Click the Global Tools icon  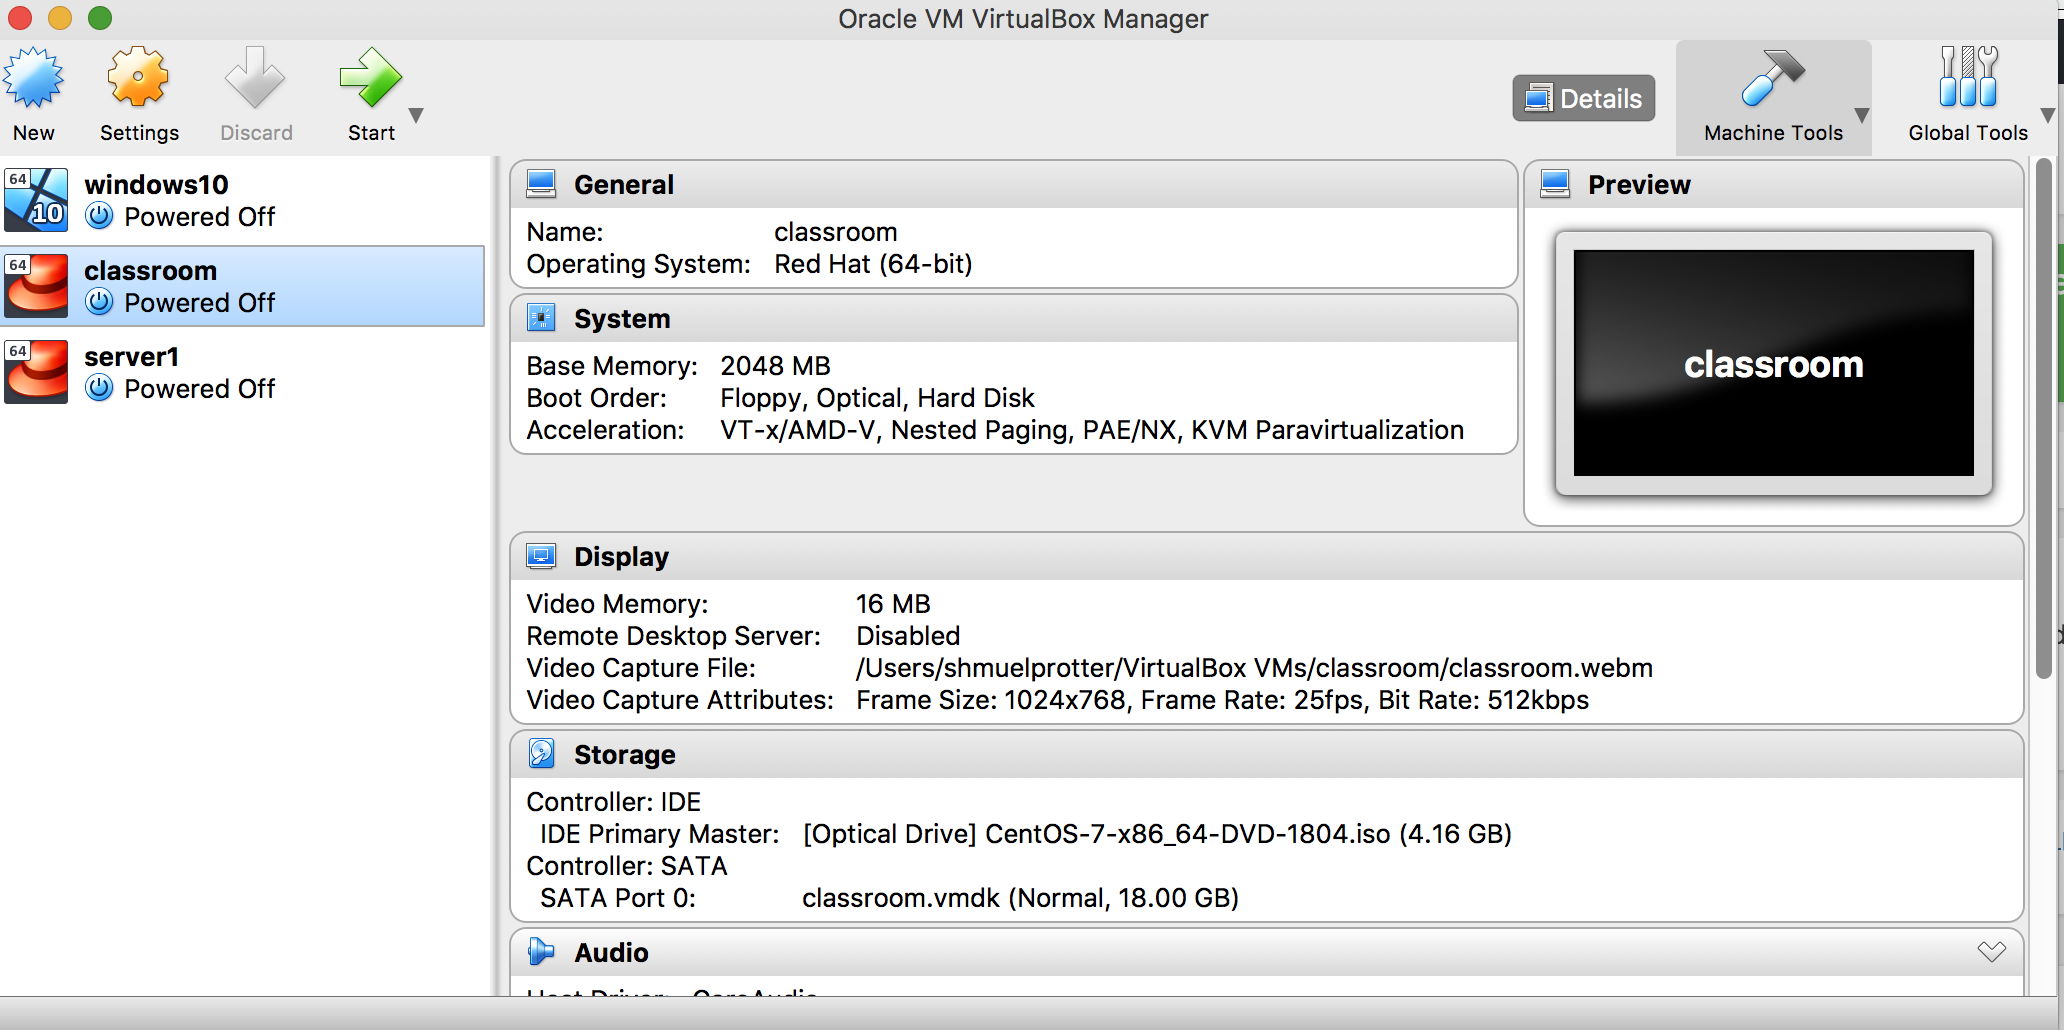coord(1968,77)
